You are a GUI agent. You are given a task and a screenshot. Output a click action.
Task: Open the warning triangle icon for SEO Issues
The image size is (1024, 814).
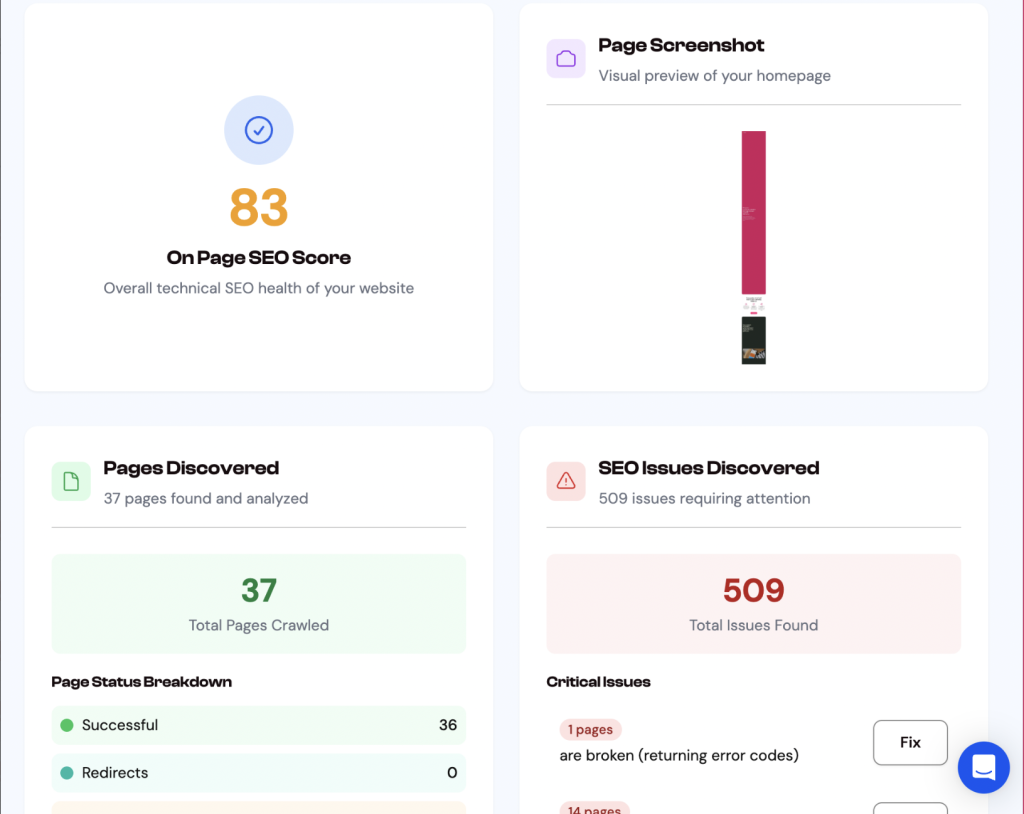point(566,481)
